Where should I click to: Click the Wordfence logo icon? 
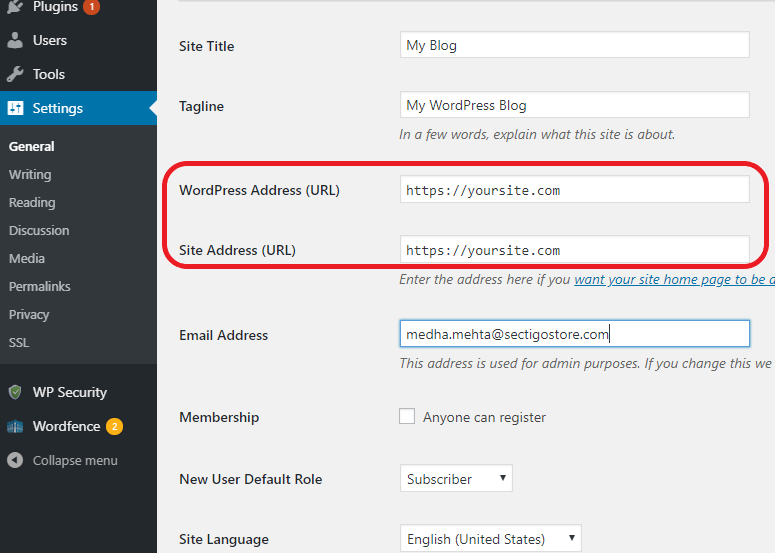[x=15, y=426]
